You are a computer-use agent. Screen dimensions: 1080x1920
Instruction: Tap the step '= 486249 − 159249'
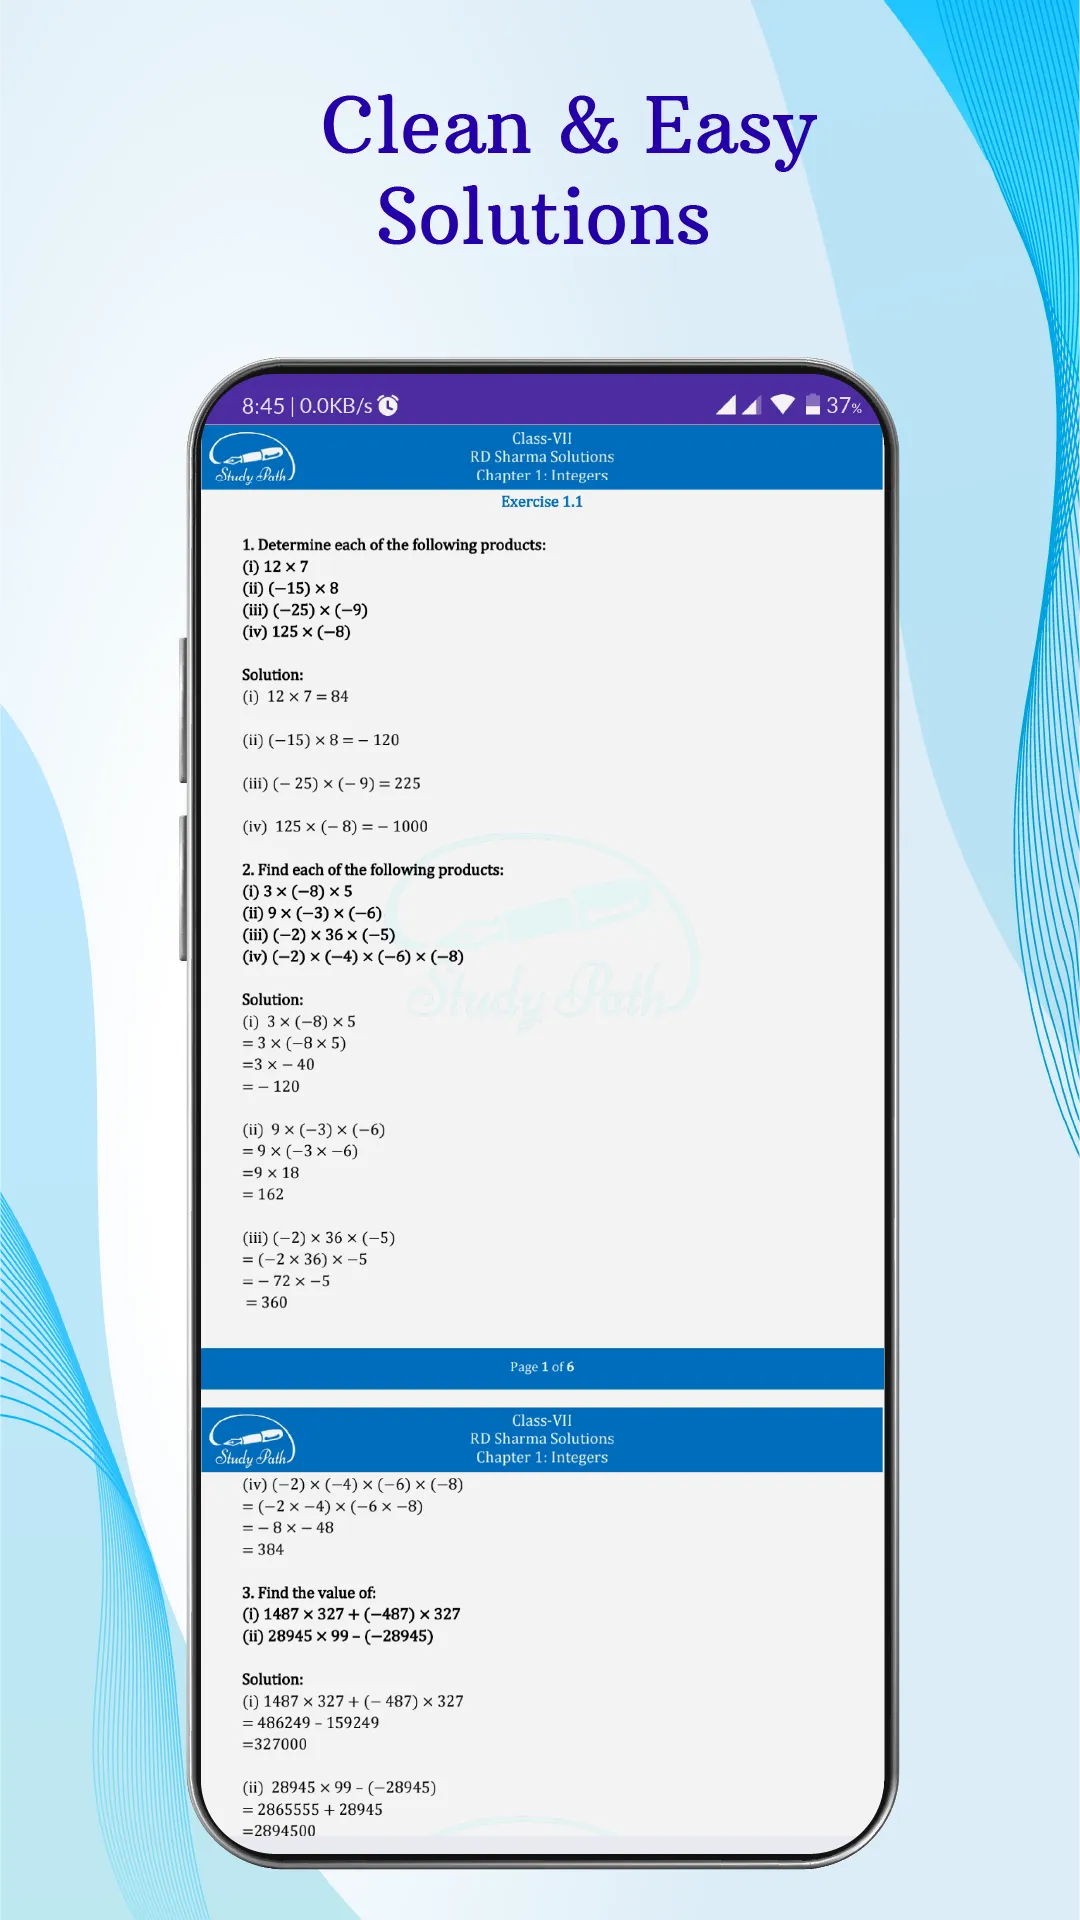pyautogui.click(x=311, y=1723)
